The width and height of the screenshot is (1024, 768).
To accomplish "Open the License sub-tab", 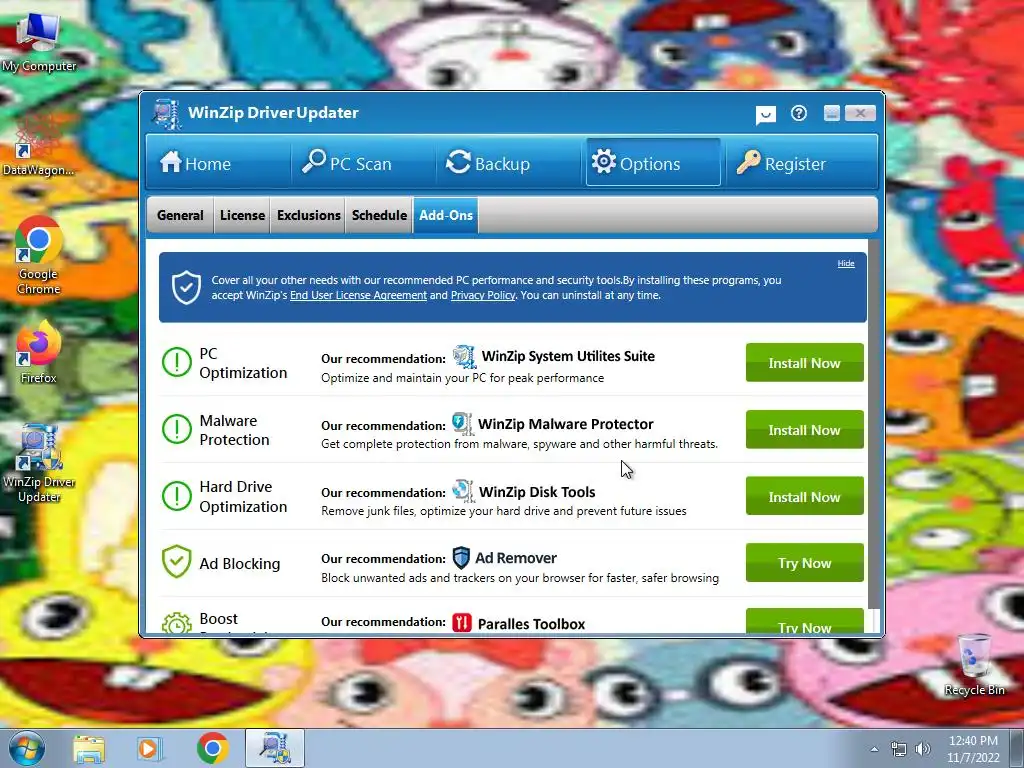I will (242, 215).
